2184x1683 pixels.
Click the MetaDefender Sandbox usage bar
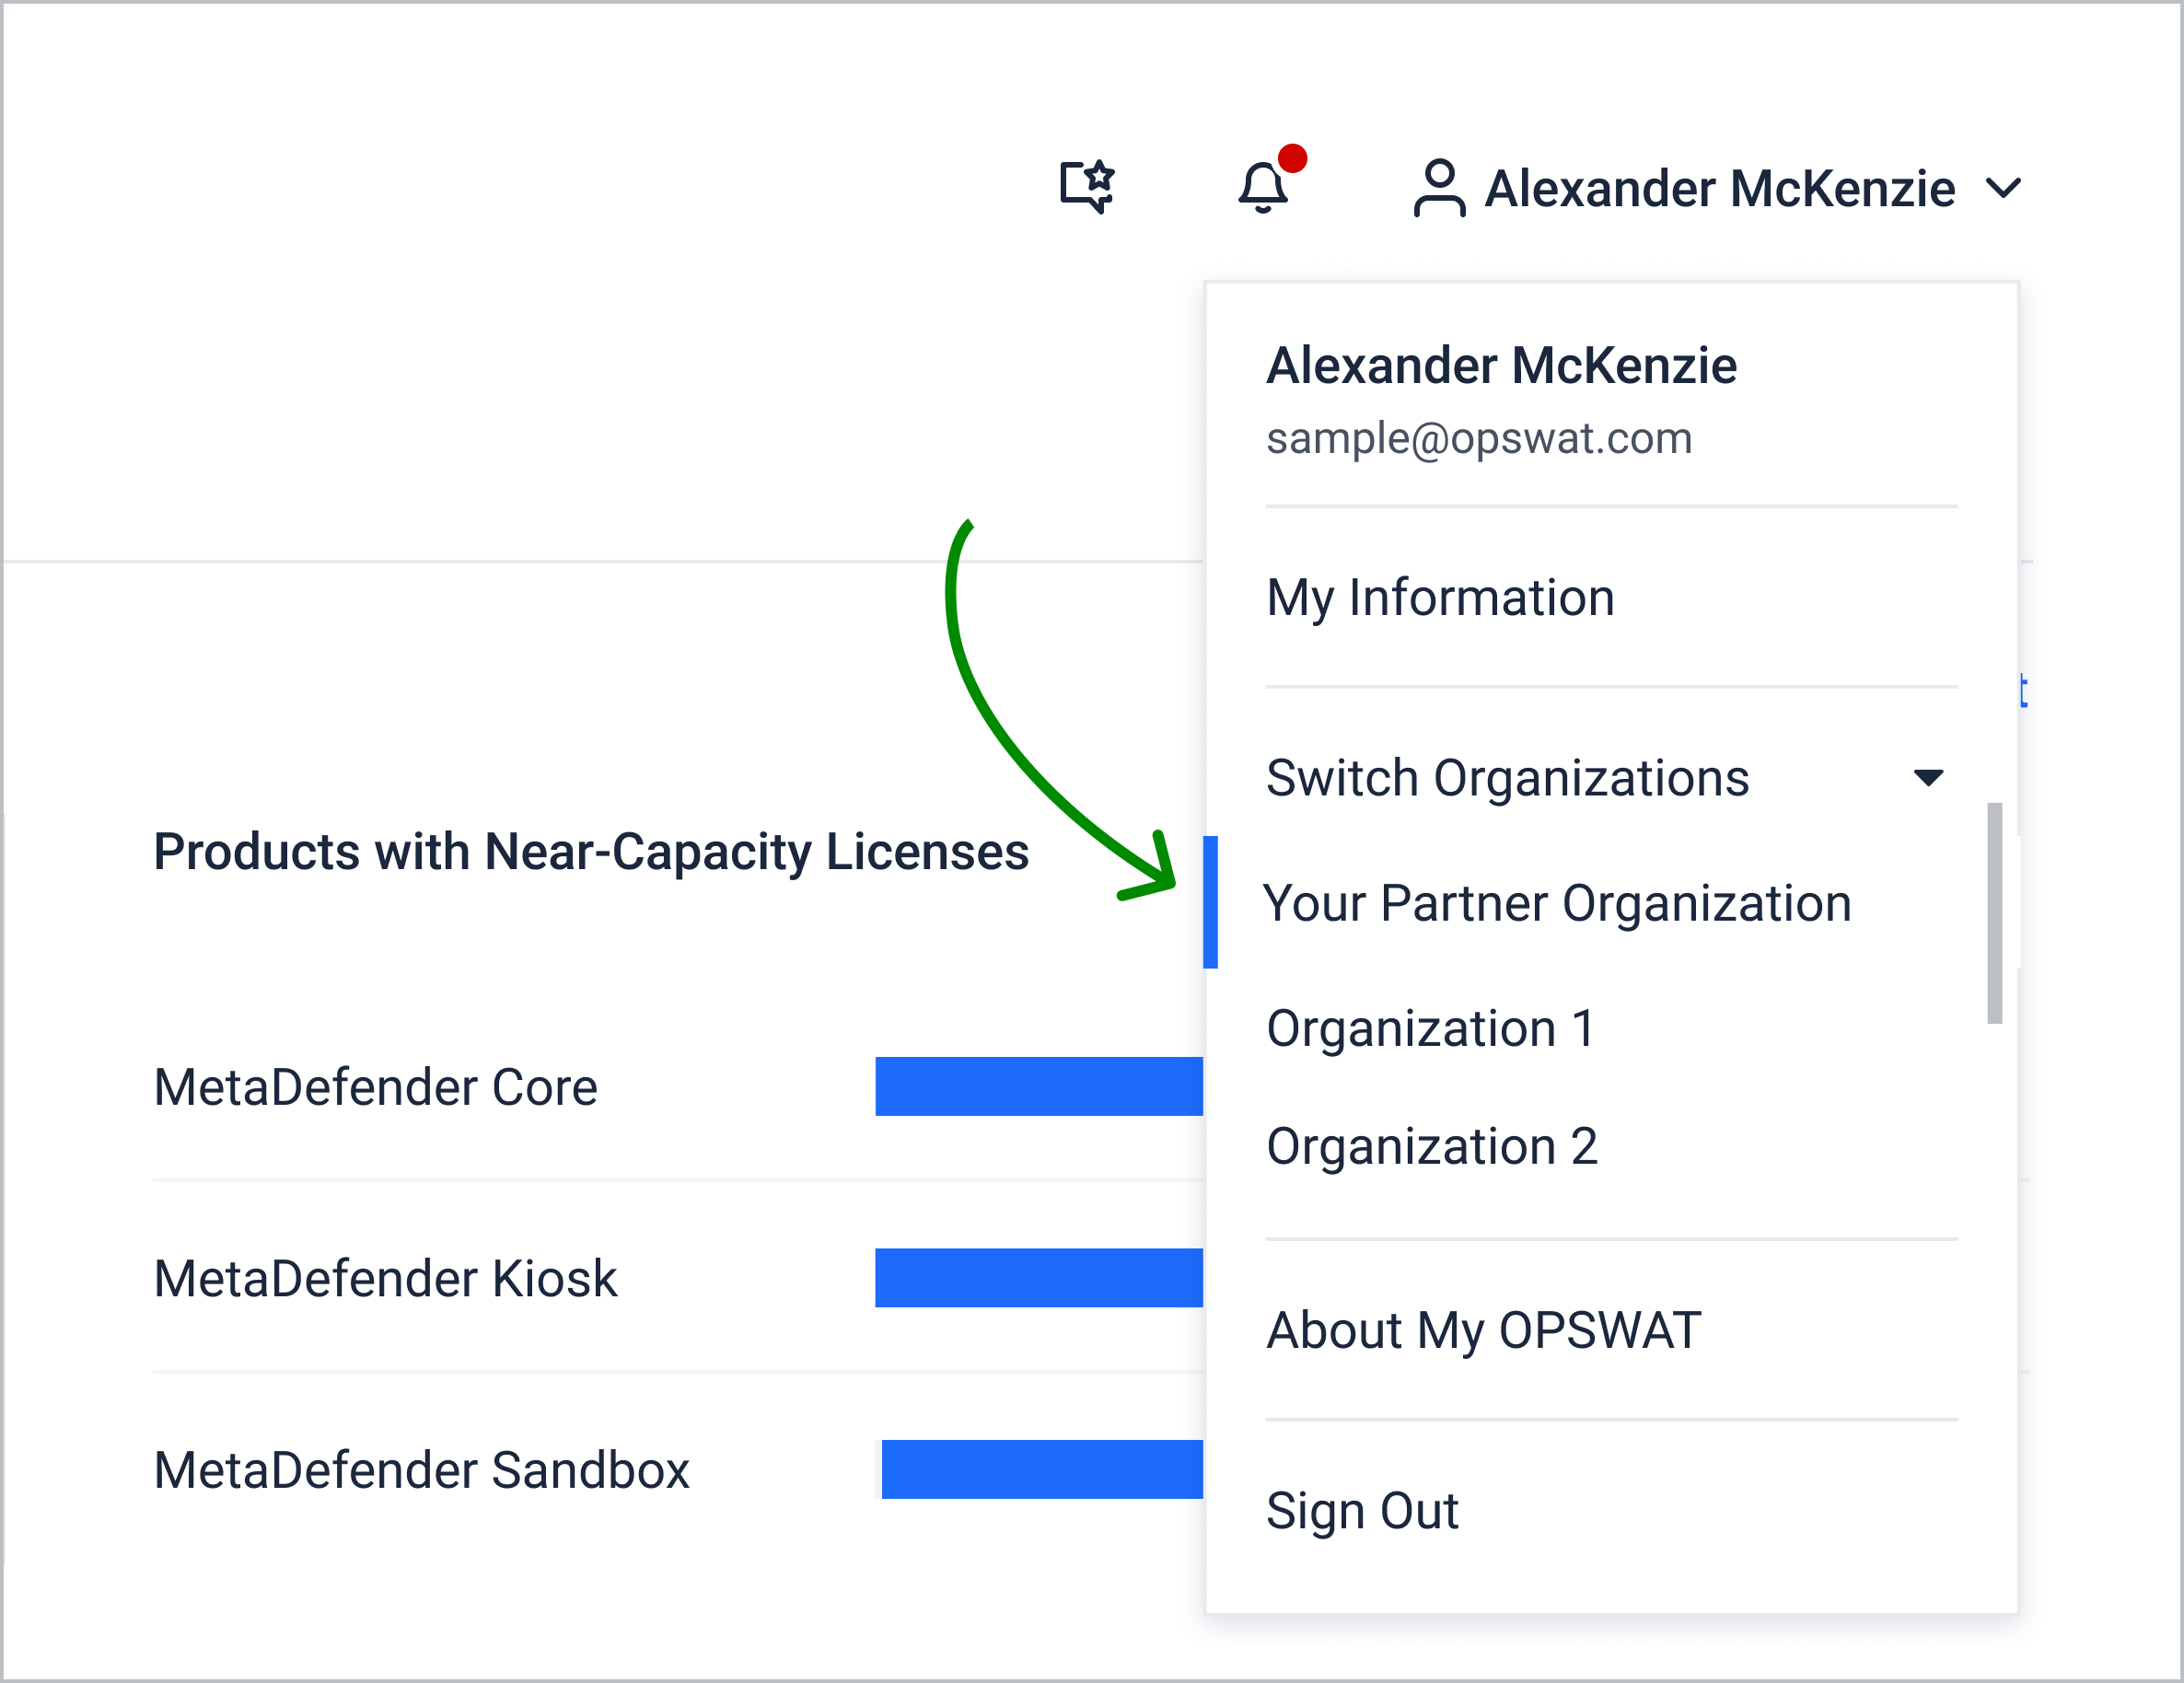pos(1040,1469)
